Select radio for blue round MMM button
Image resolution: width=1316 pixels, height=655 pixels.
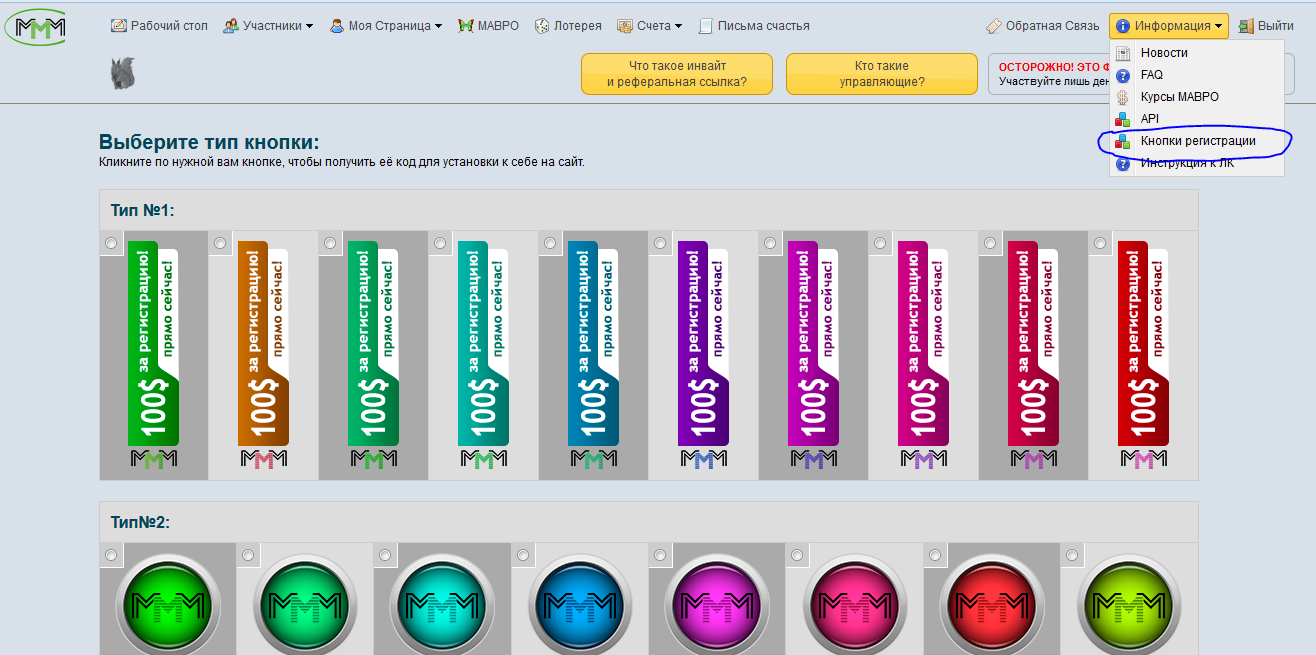(523, 555)
